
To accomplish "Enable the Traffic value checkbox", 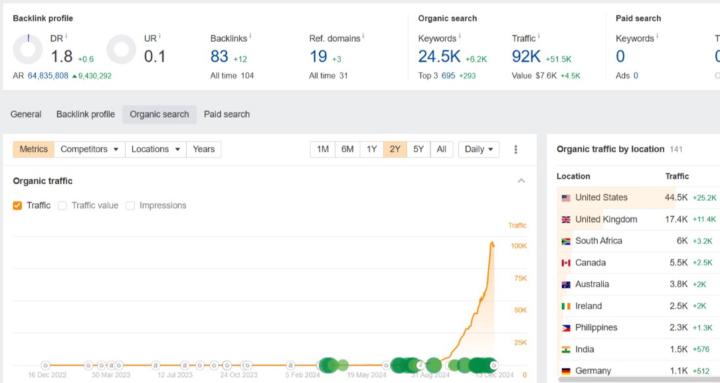I will 62,205.
